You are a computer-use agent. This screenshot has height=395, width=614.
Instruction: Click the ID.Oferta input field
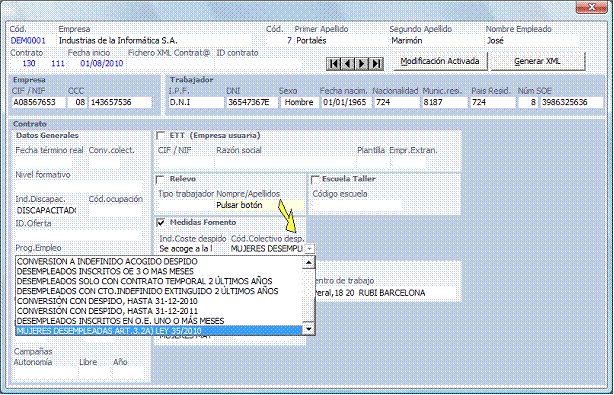(78, 234)
